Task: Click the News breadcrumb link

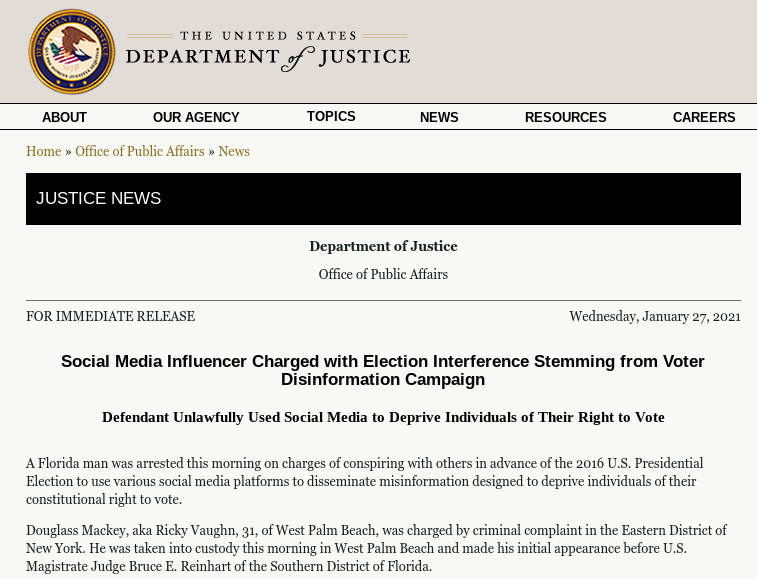Action: click(234, 151)
